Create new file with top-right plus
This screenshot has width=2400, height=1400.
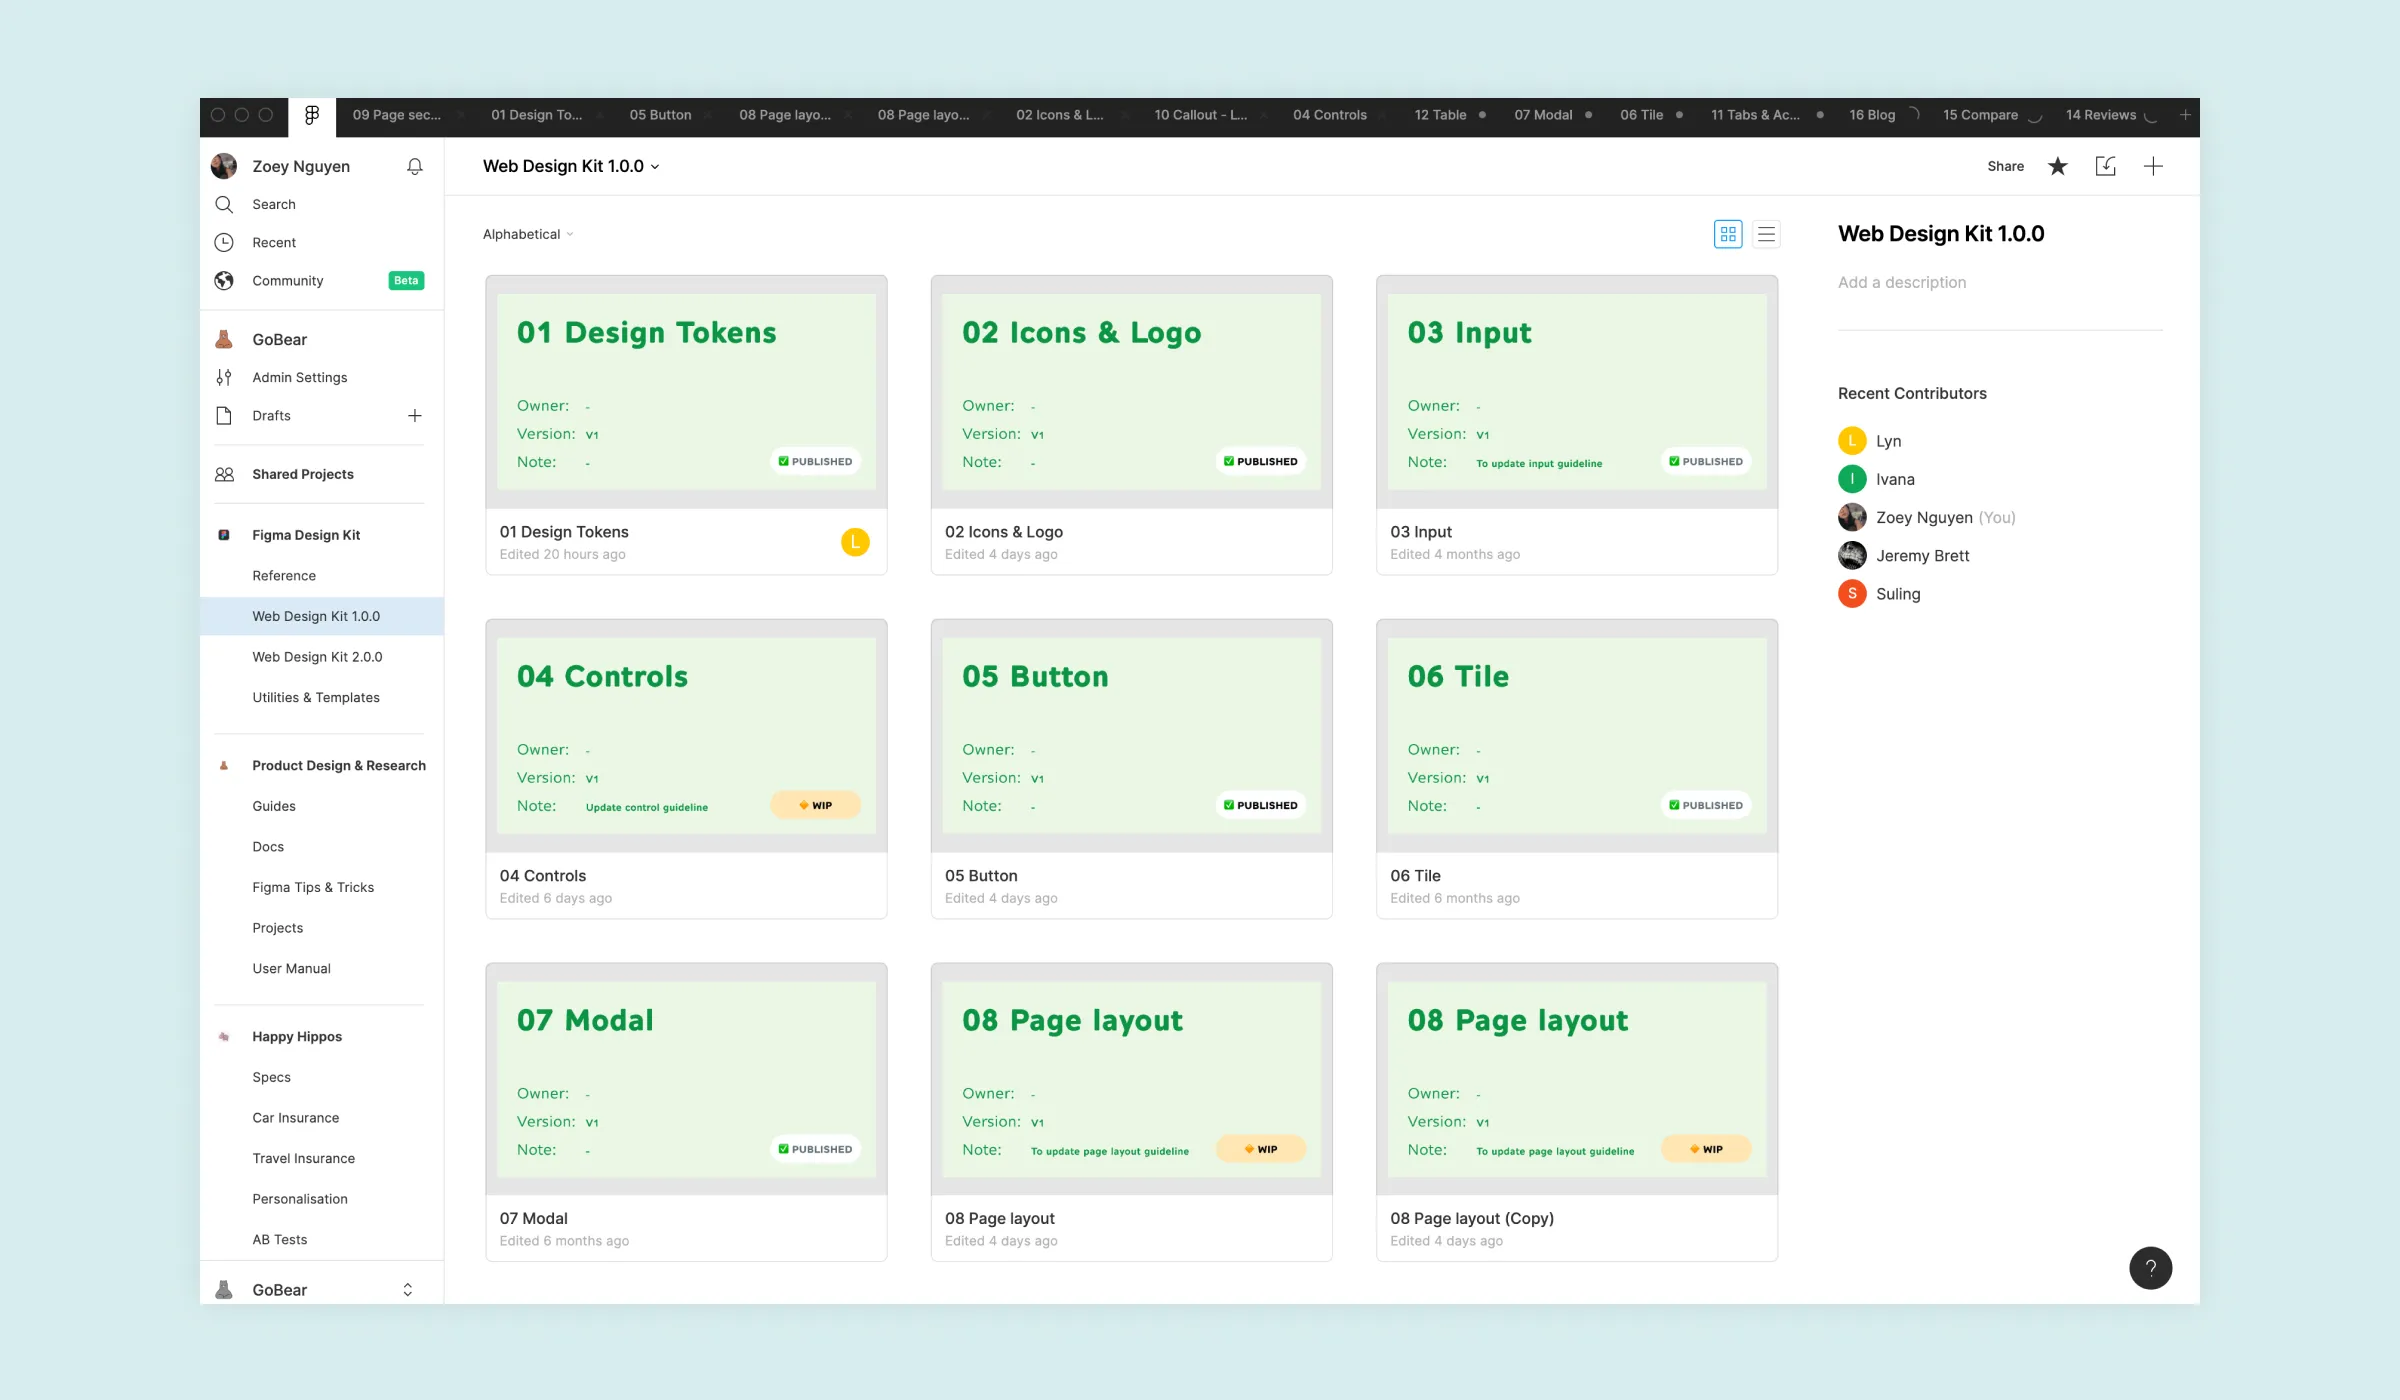pyautogui.click(x=2154, y=166)
